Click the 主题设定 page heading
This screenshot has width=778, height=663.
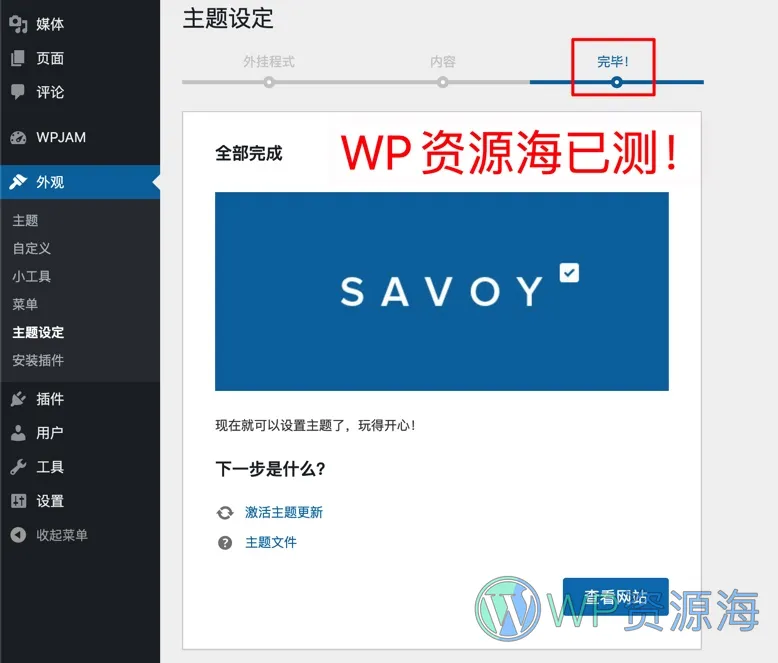coord(228,19)
